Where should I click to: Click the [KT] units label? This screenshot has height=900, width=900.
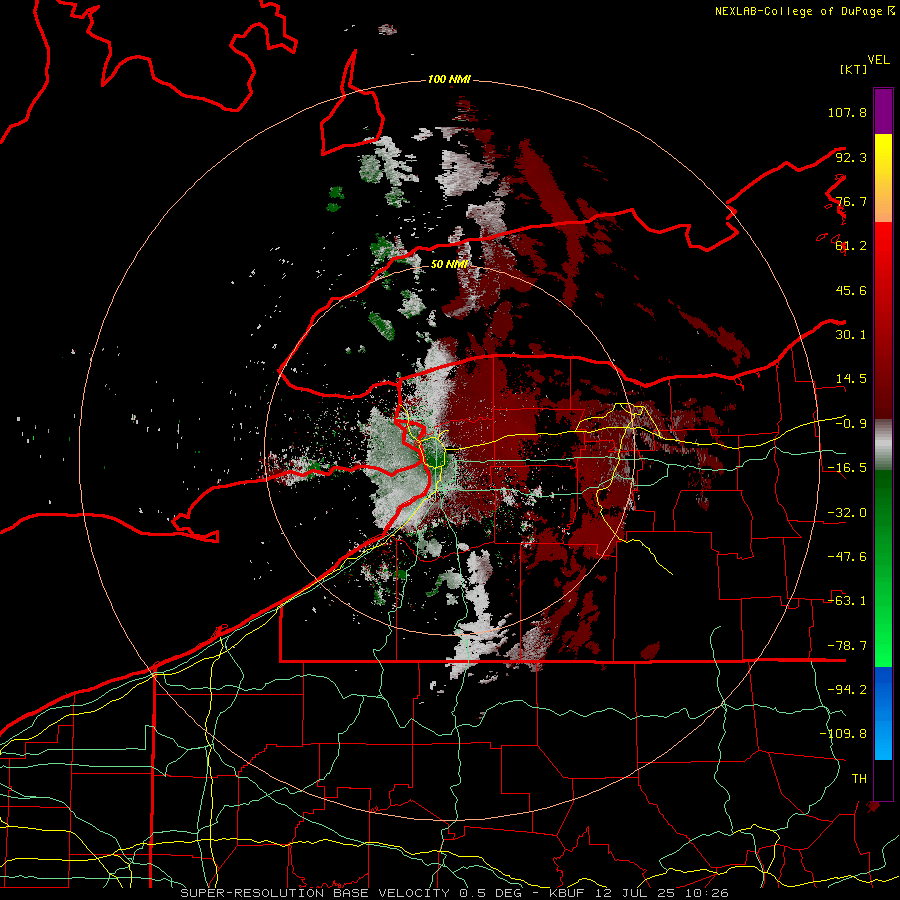click(854, 69)
